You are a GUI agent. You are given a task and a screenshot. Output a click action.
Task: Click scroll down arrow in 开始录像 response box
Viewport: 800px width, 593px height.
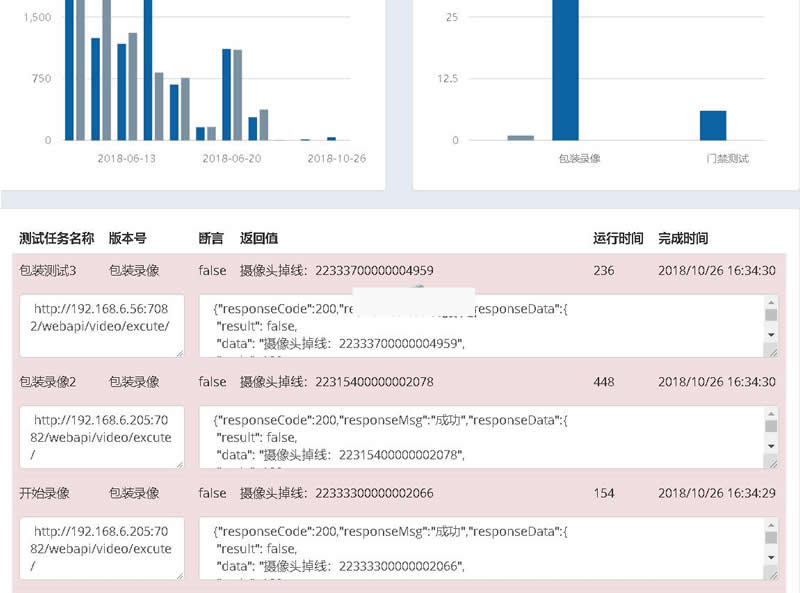click(771, 557)
